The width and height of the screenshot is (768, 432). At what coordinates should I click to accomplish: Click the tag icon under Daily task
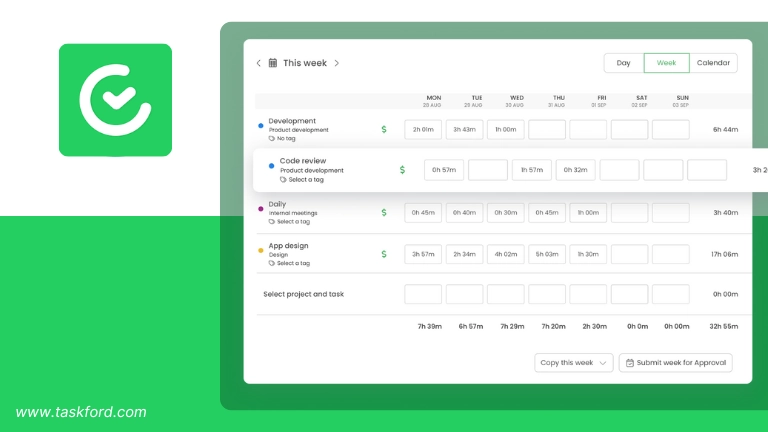[272, 221]
